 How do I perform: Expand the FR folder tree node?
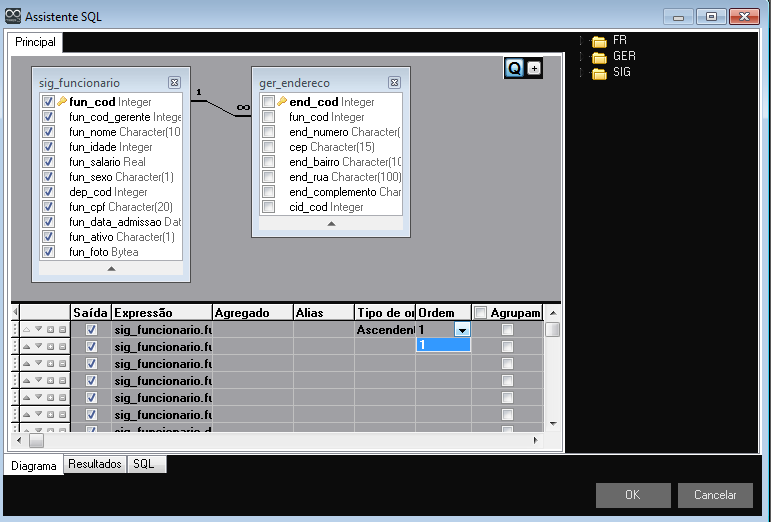click(581, 41)
